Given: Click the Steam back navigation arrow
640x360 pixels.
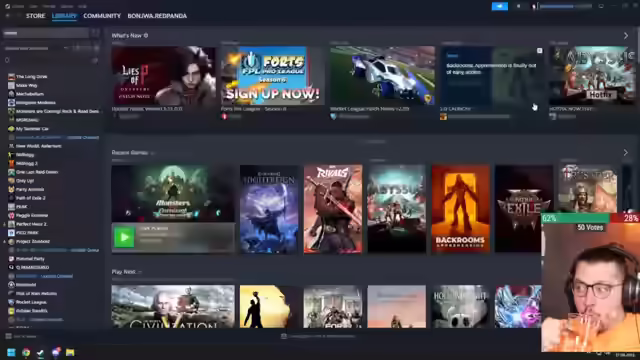Looking at the screenshot, I should (8, 16).
